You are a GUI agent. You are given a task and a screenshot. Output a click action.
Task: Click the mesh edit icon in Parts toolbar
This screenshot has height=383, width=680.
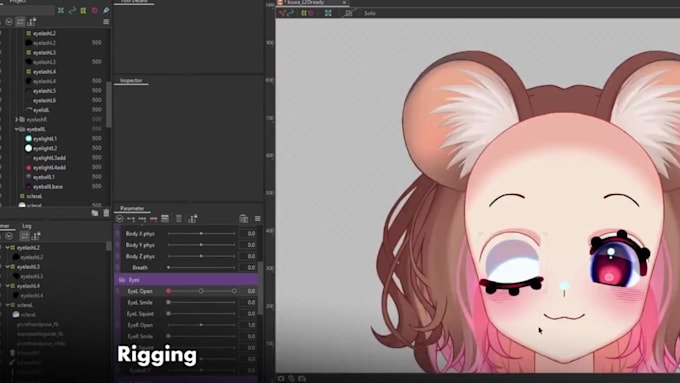(x=61, y=10)
